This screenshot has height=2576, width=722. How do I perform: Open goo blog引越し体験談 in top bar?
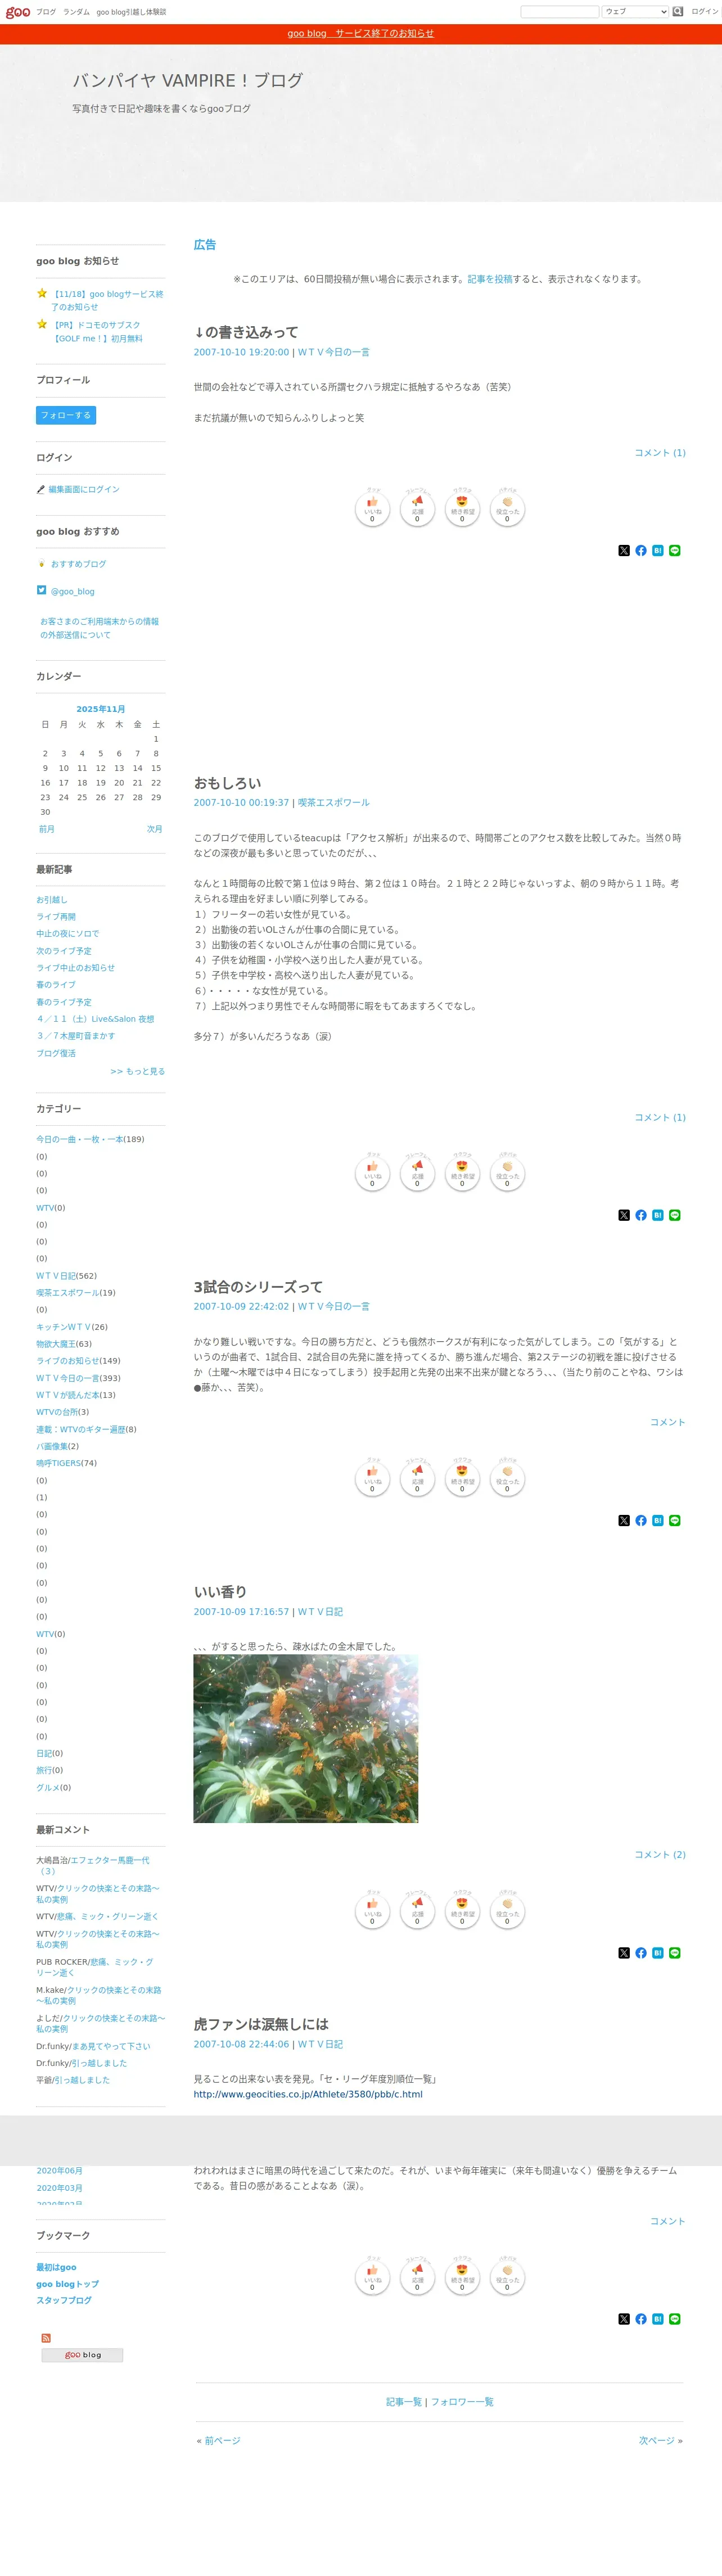click(131, 12)
